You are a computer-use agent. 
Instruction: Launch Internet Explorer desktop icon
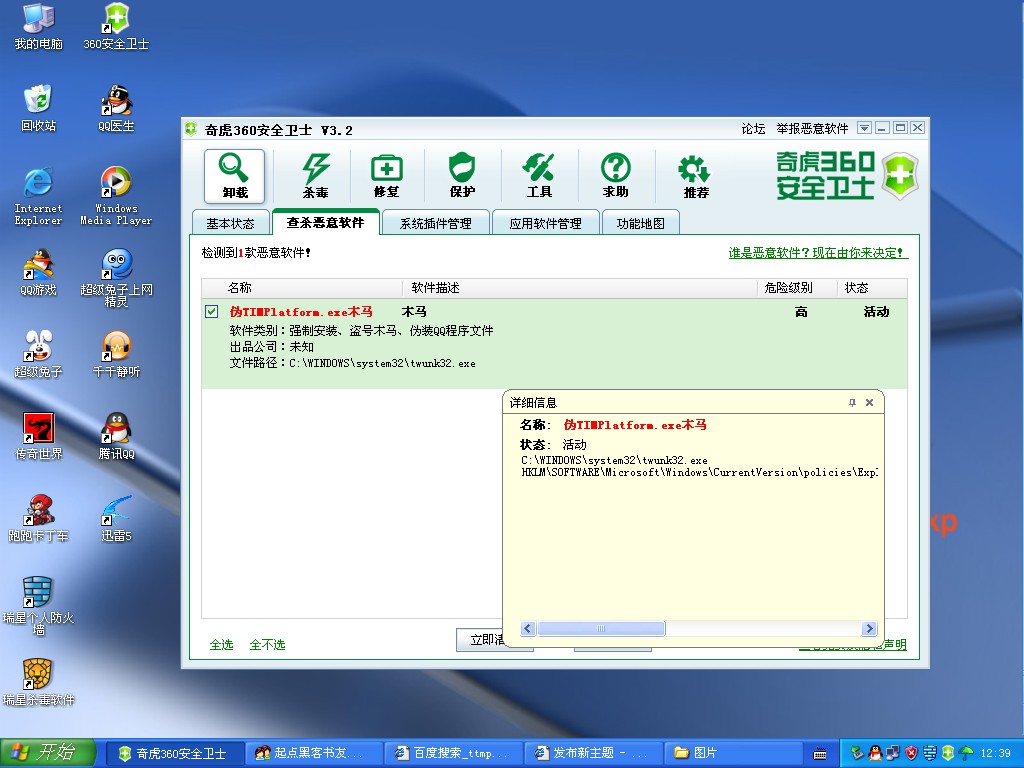point(39,196)
